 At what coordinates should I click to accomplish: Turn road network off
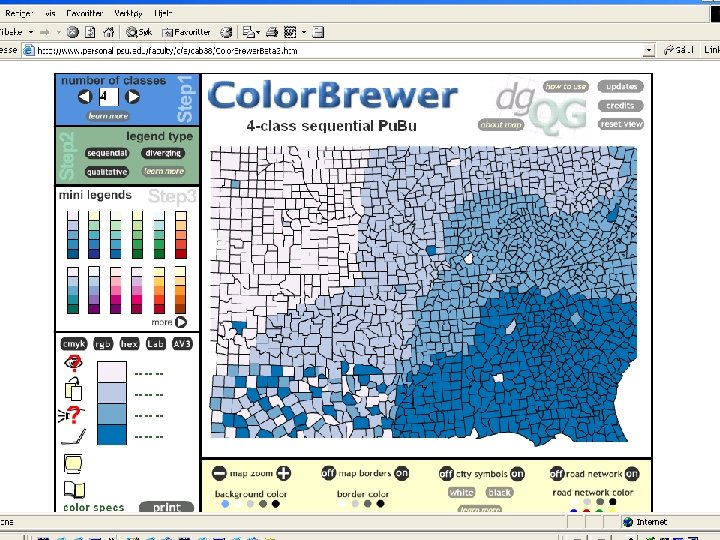tap(557, 473)
